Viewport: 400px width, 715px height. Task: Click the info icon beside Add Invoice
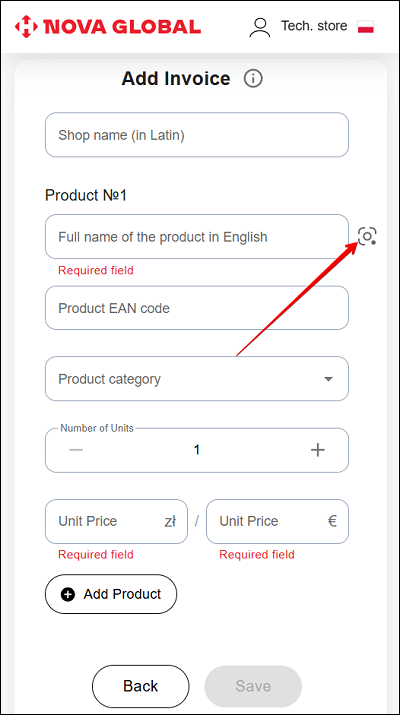pos(253,79)
